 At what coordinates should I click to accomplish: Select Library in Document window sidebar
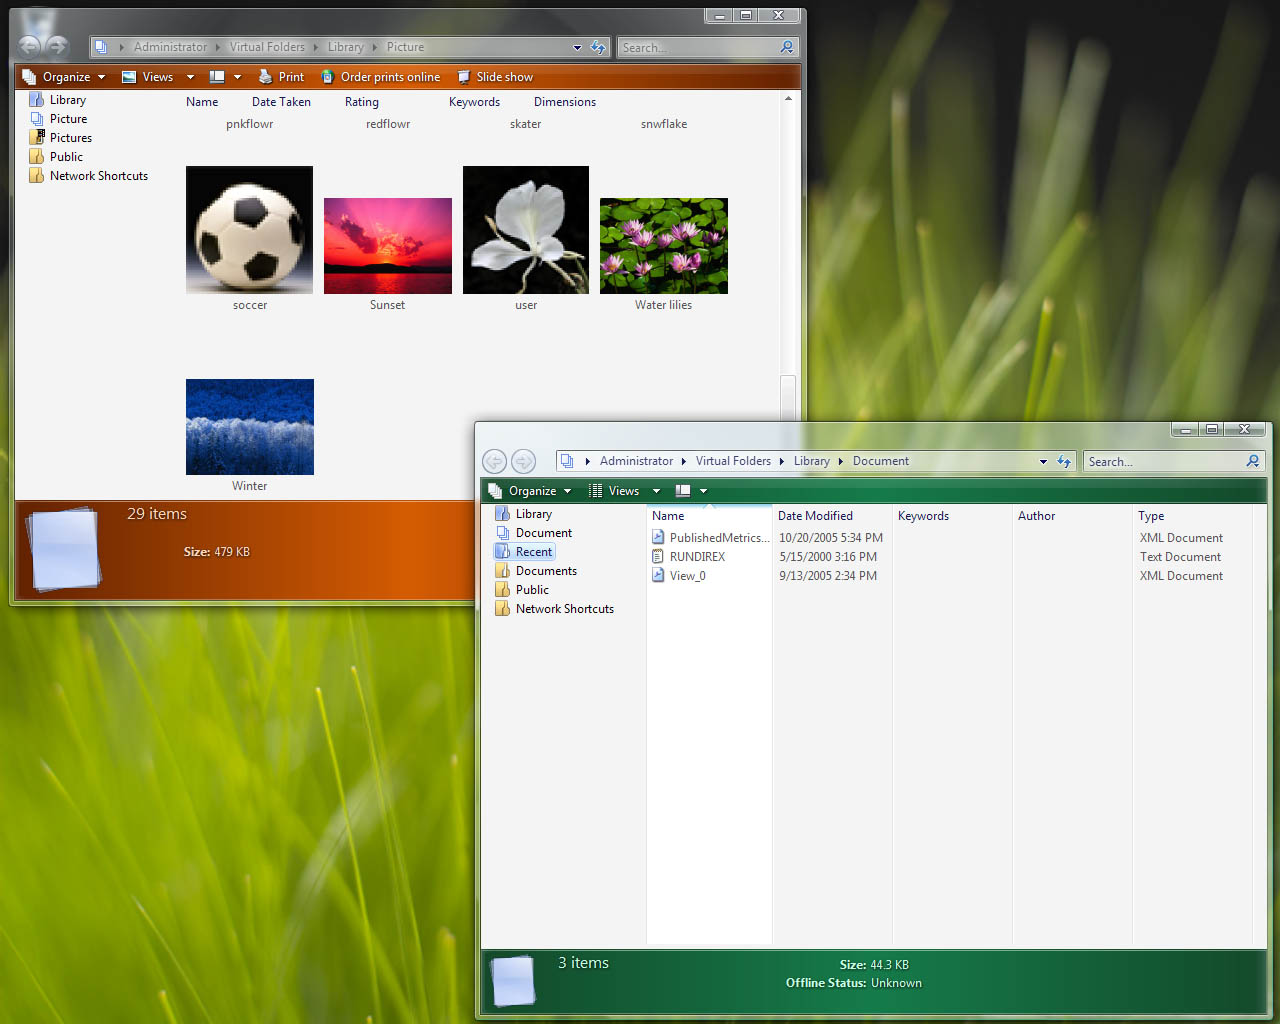pos(524,514)
